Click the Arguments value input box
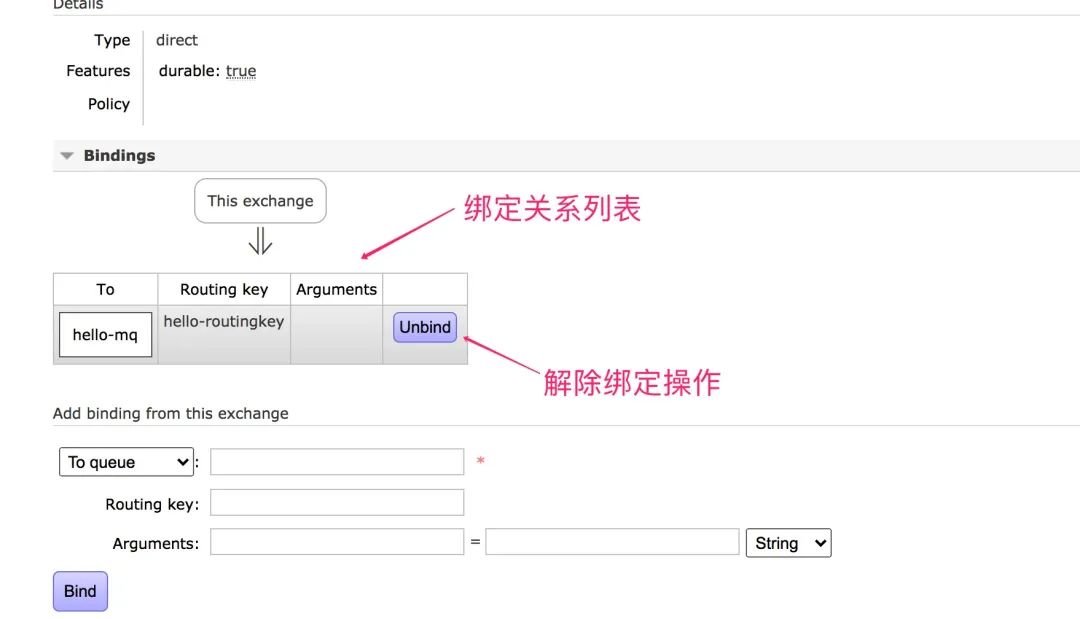The image size is (1080, 619). coord(612,542)
